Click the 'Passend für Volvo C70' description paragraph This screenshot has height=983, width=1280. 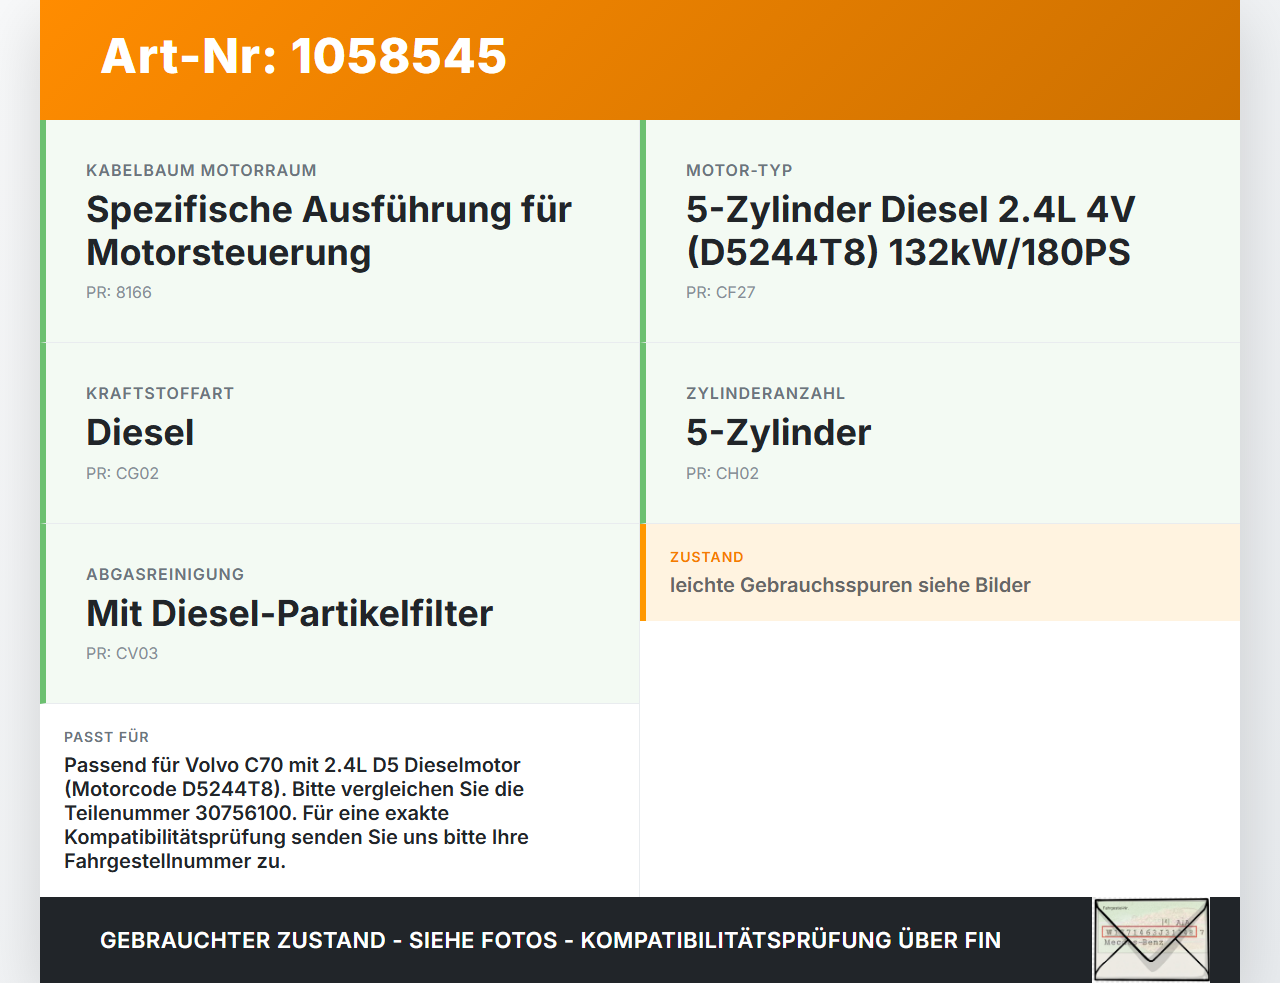pos(296,813)
